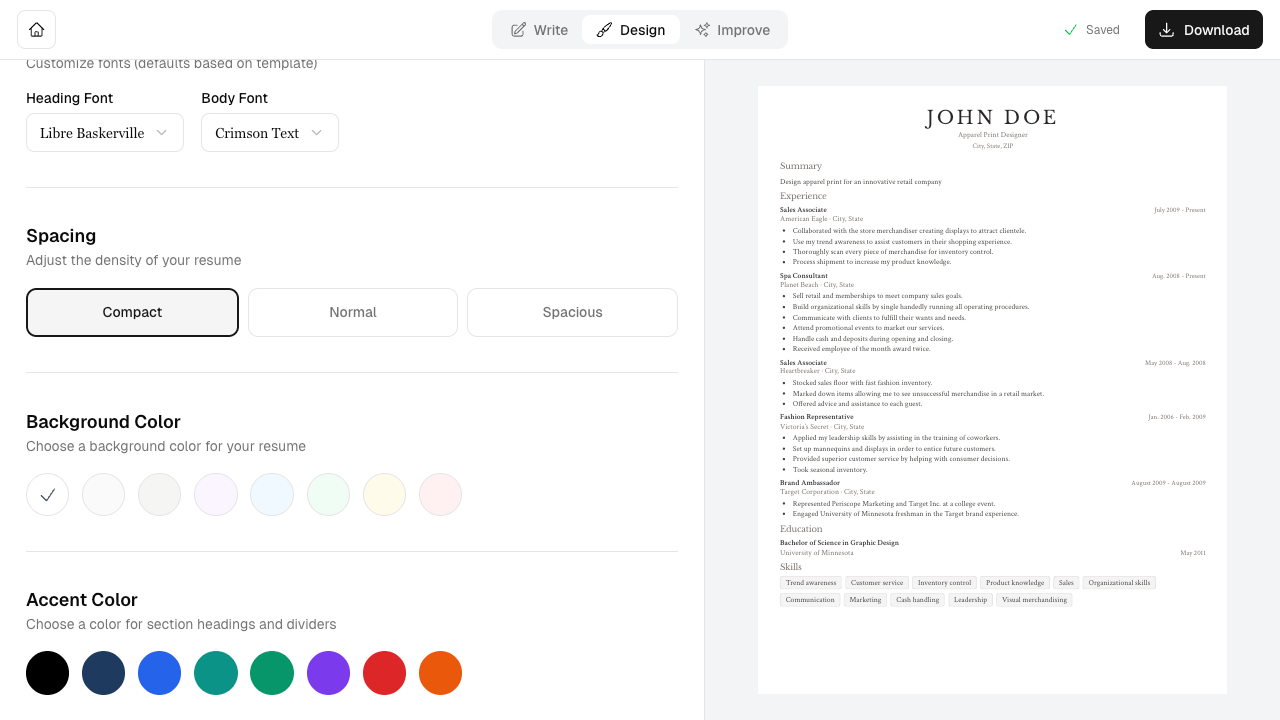Click the download arrow icon
Screen dimensions: 1280x720
tap(1167, 30)
